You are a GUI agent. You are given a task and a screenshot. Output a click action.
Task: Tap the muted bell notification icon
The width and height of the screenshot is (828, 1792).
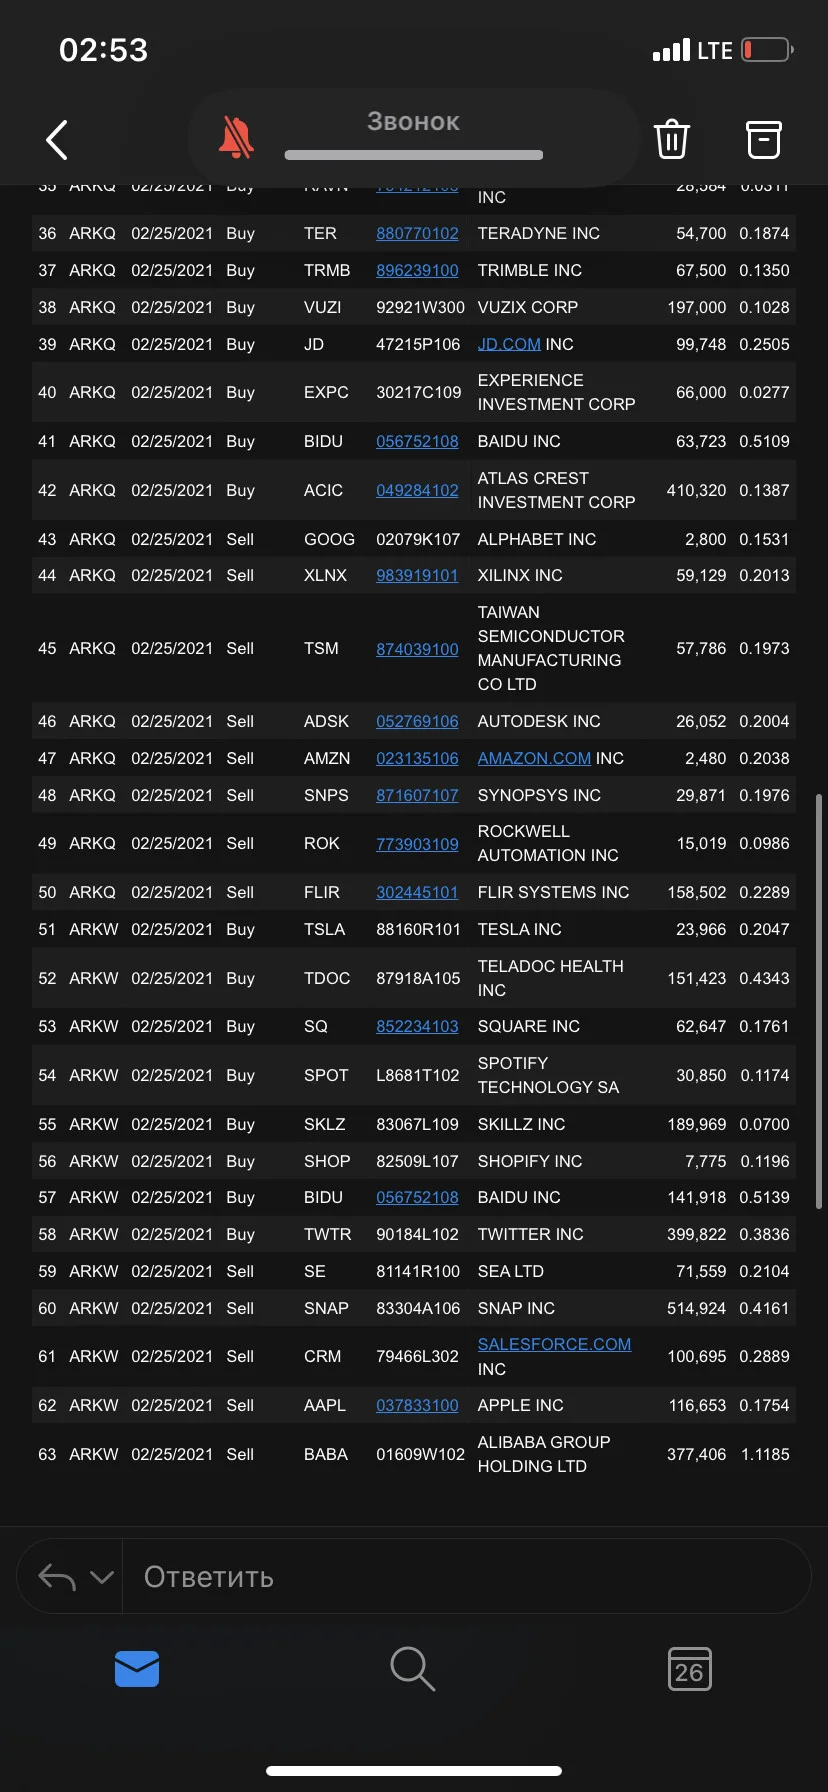coord(236,138)
